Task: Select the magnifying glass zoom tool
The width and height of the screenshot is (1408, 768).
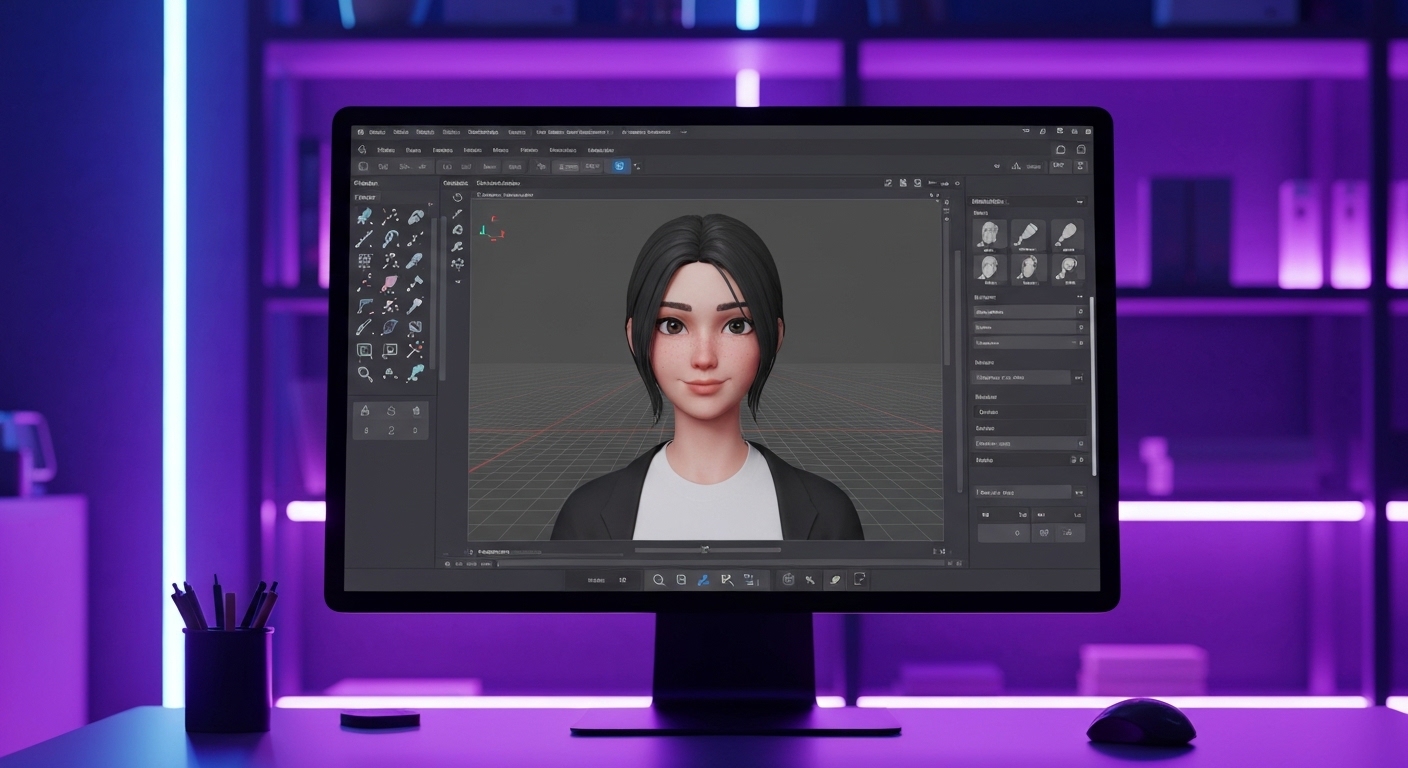Action: coord(366,371)
